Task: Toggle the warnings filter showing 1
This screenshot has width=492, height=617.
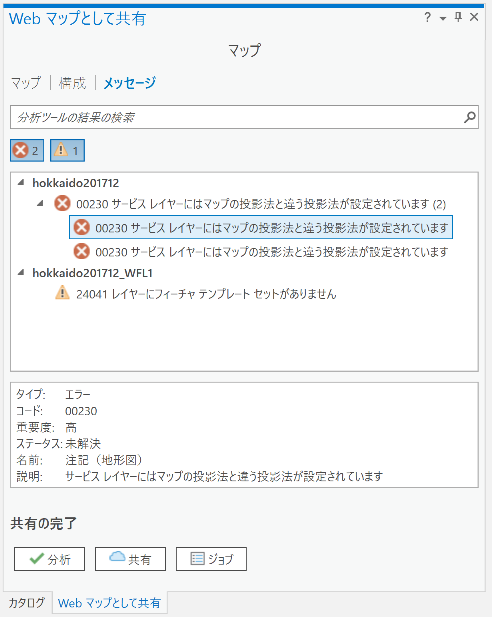Action: click(x=67, y=150)
